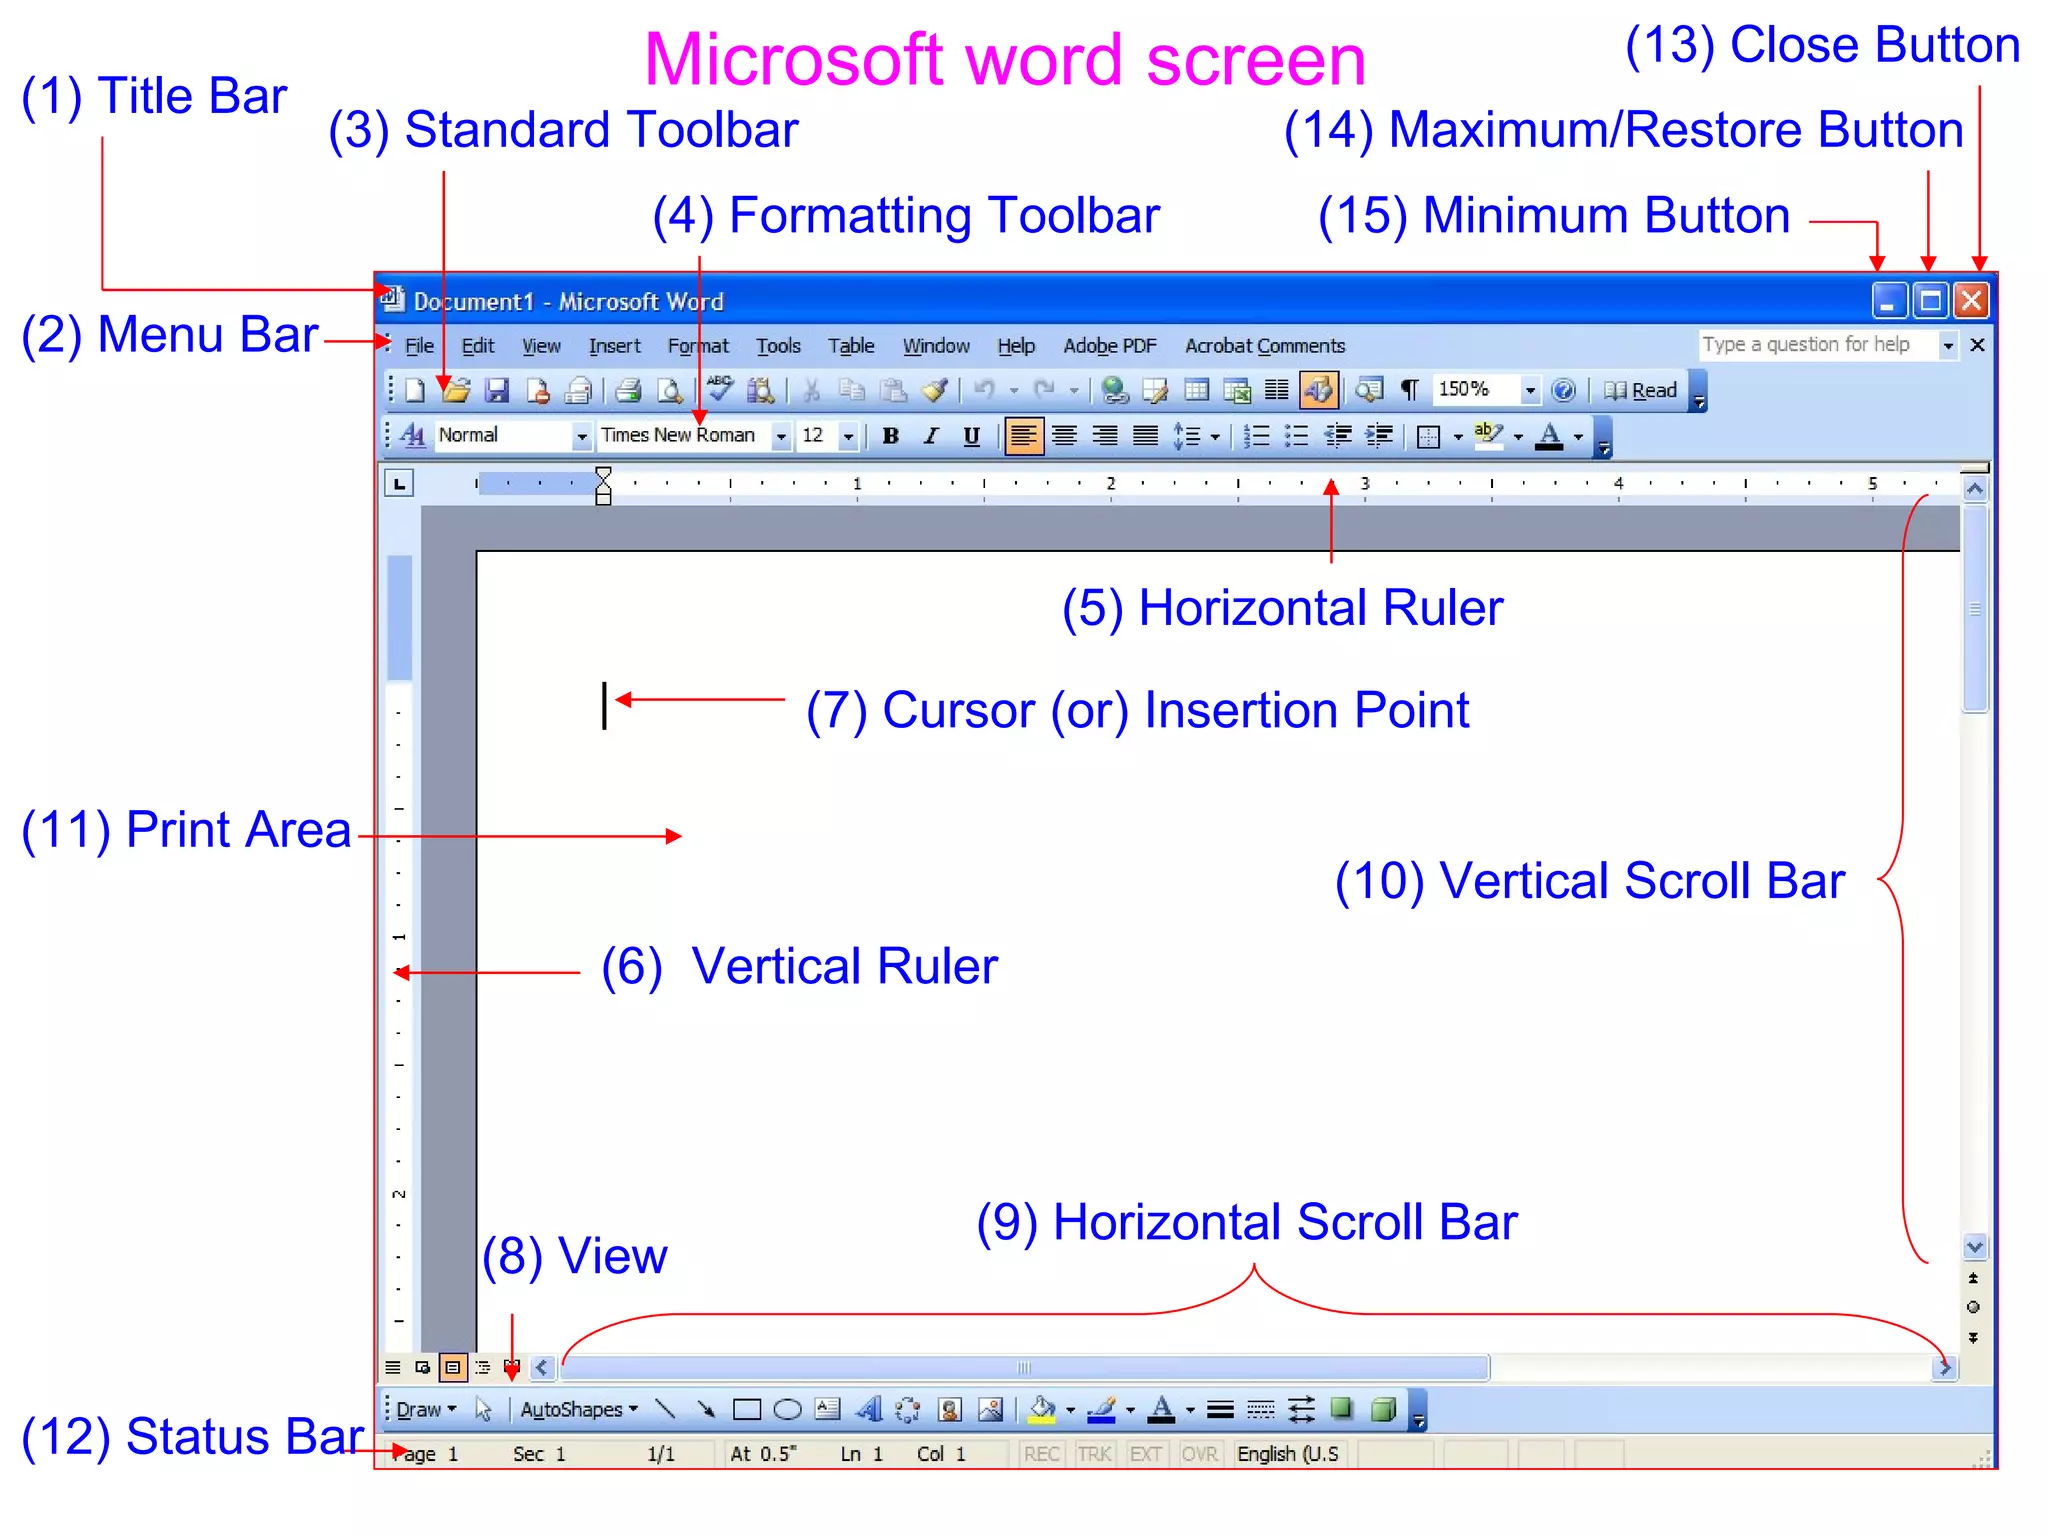Select the Oval drawing tool
2048x1536 pixels.
(788, 1410)
